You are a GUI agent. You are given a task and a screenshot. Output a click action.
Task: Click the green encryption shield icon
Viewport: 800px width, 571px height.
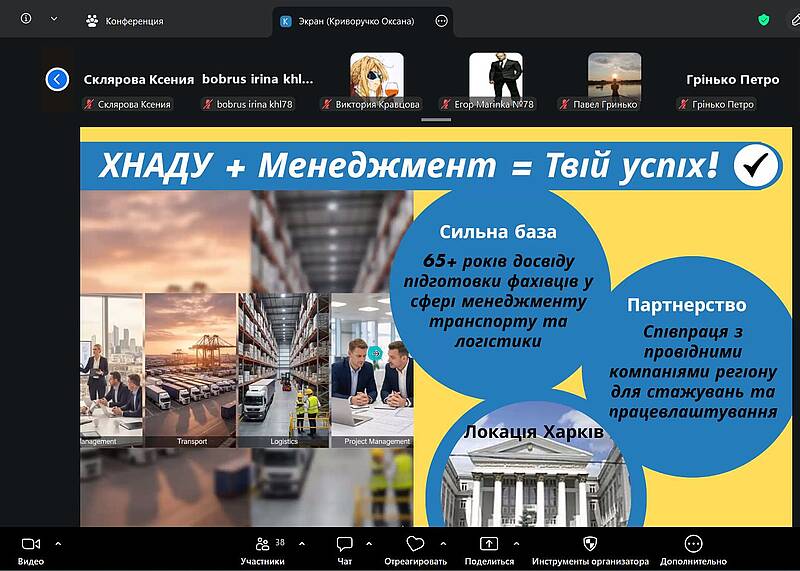(x=764, y=20)
